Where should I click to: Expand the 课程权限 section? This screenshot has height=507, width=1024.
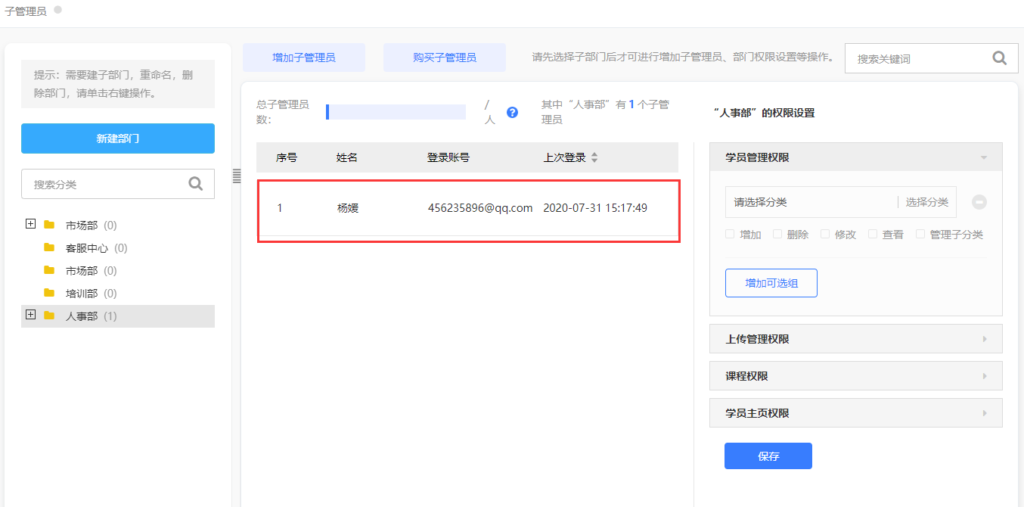click(855, 376)
